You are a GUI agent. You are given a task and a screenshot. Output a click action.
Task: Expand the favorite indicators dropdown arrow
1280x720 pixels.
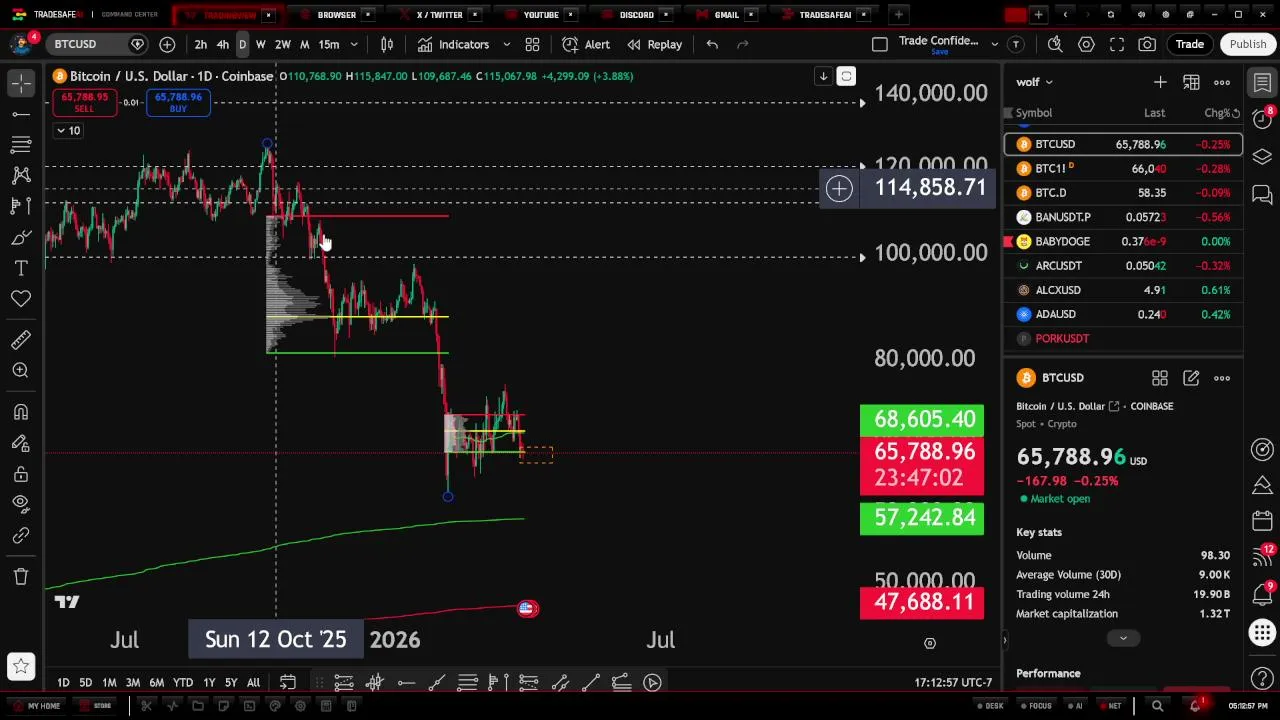[x=506, y=44]
